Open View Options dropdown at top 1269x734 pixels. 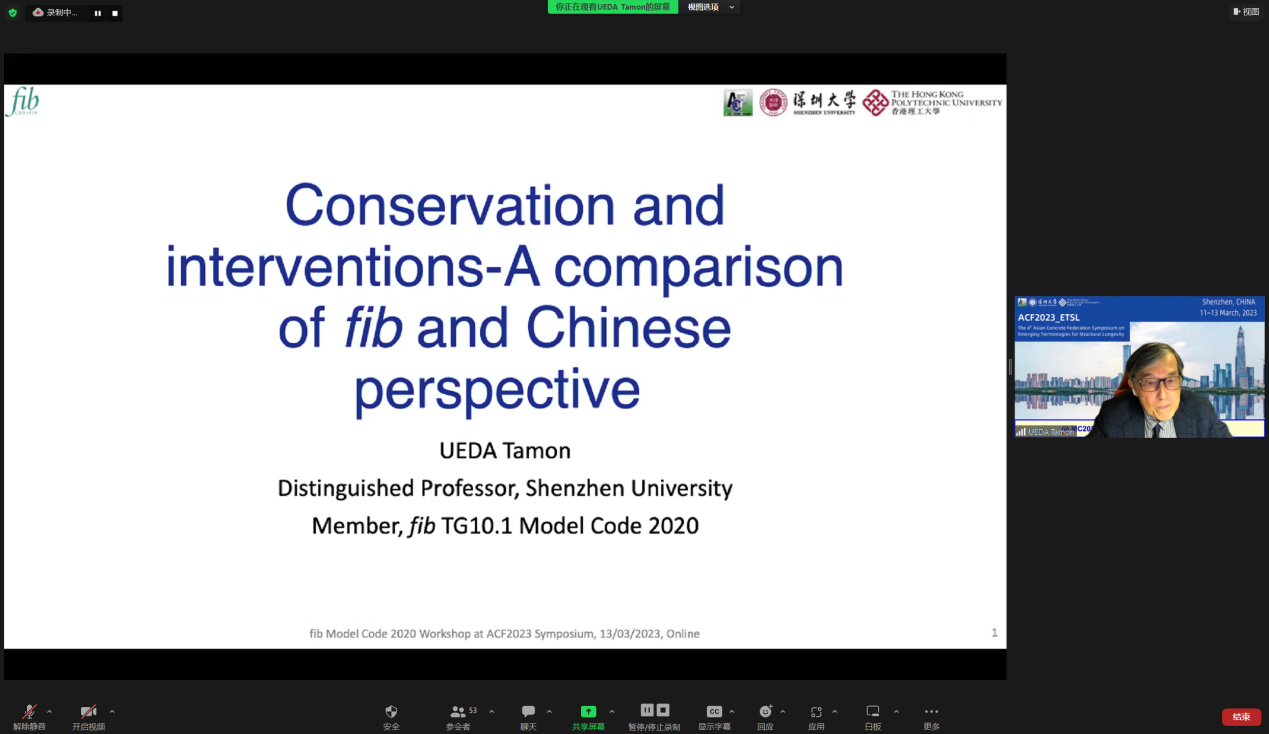(709, 7)
